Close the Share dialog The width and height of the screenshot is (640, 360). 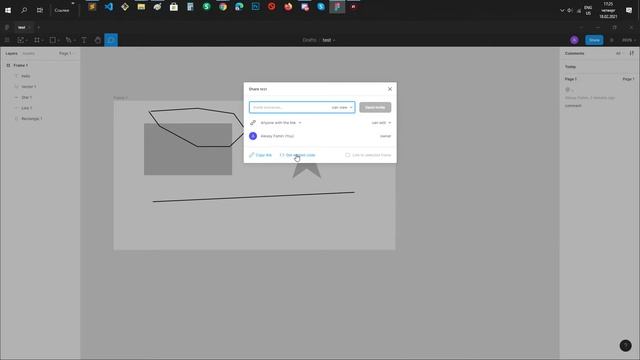click(x=390, y=89)
